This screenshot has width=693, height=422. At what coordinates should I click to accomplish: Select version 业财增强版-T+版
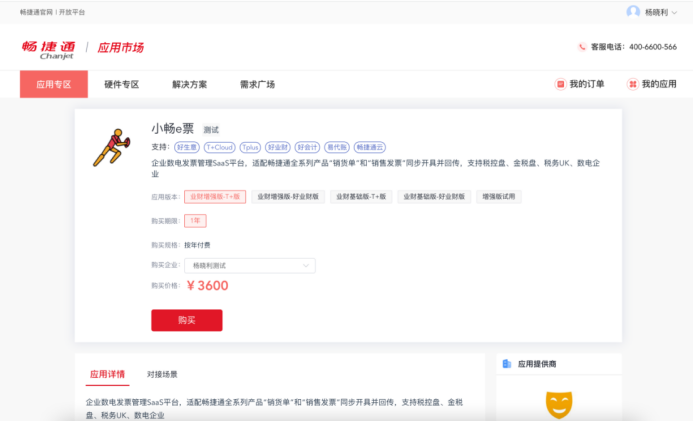[x=215, y=197]
